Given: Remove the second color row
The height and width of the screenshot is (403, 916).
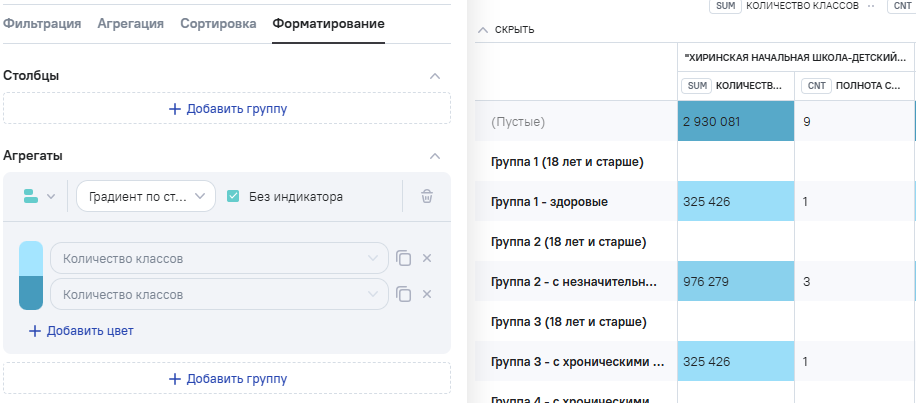Looking at the screenshot, I should coord(427,294).
